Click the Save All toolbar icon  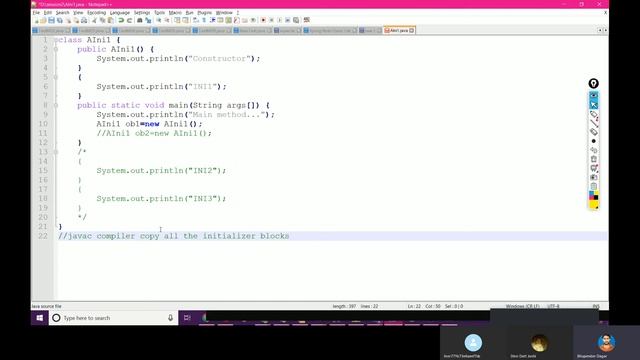tap(60, 20)
